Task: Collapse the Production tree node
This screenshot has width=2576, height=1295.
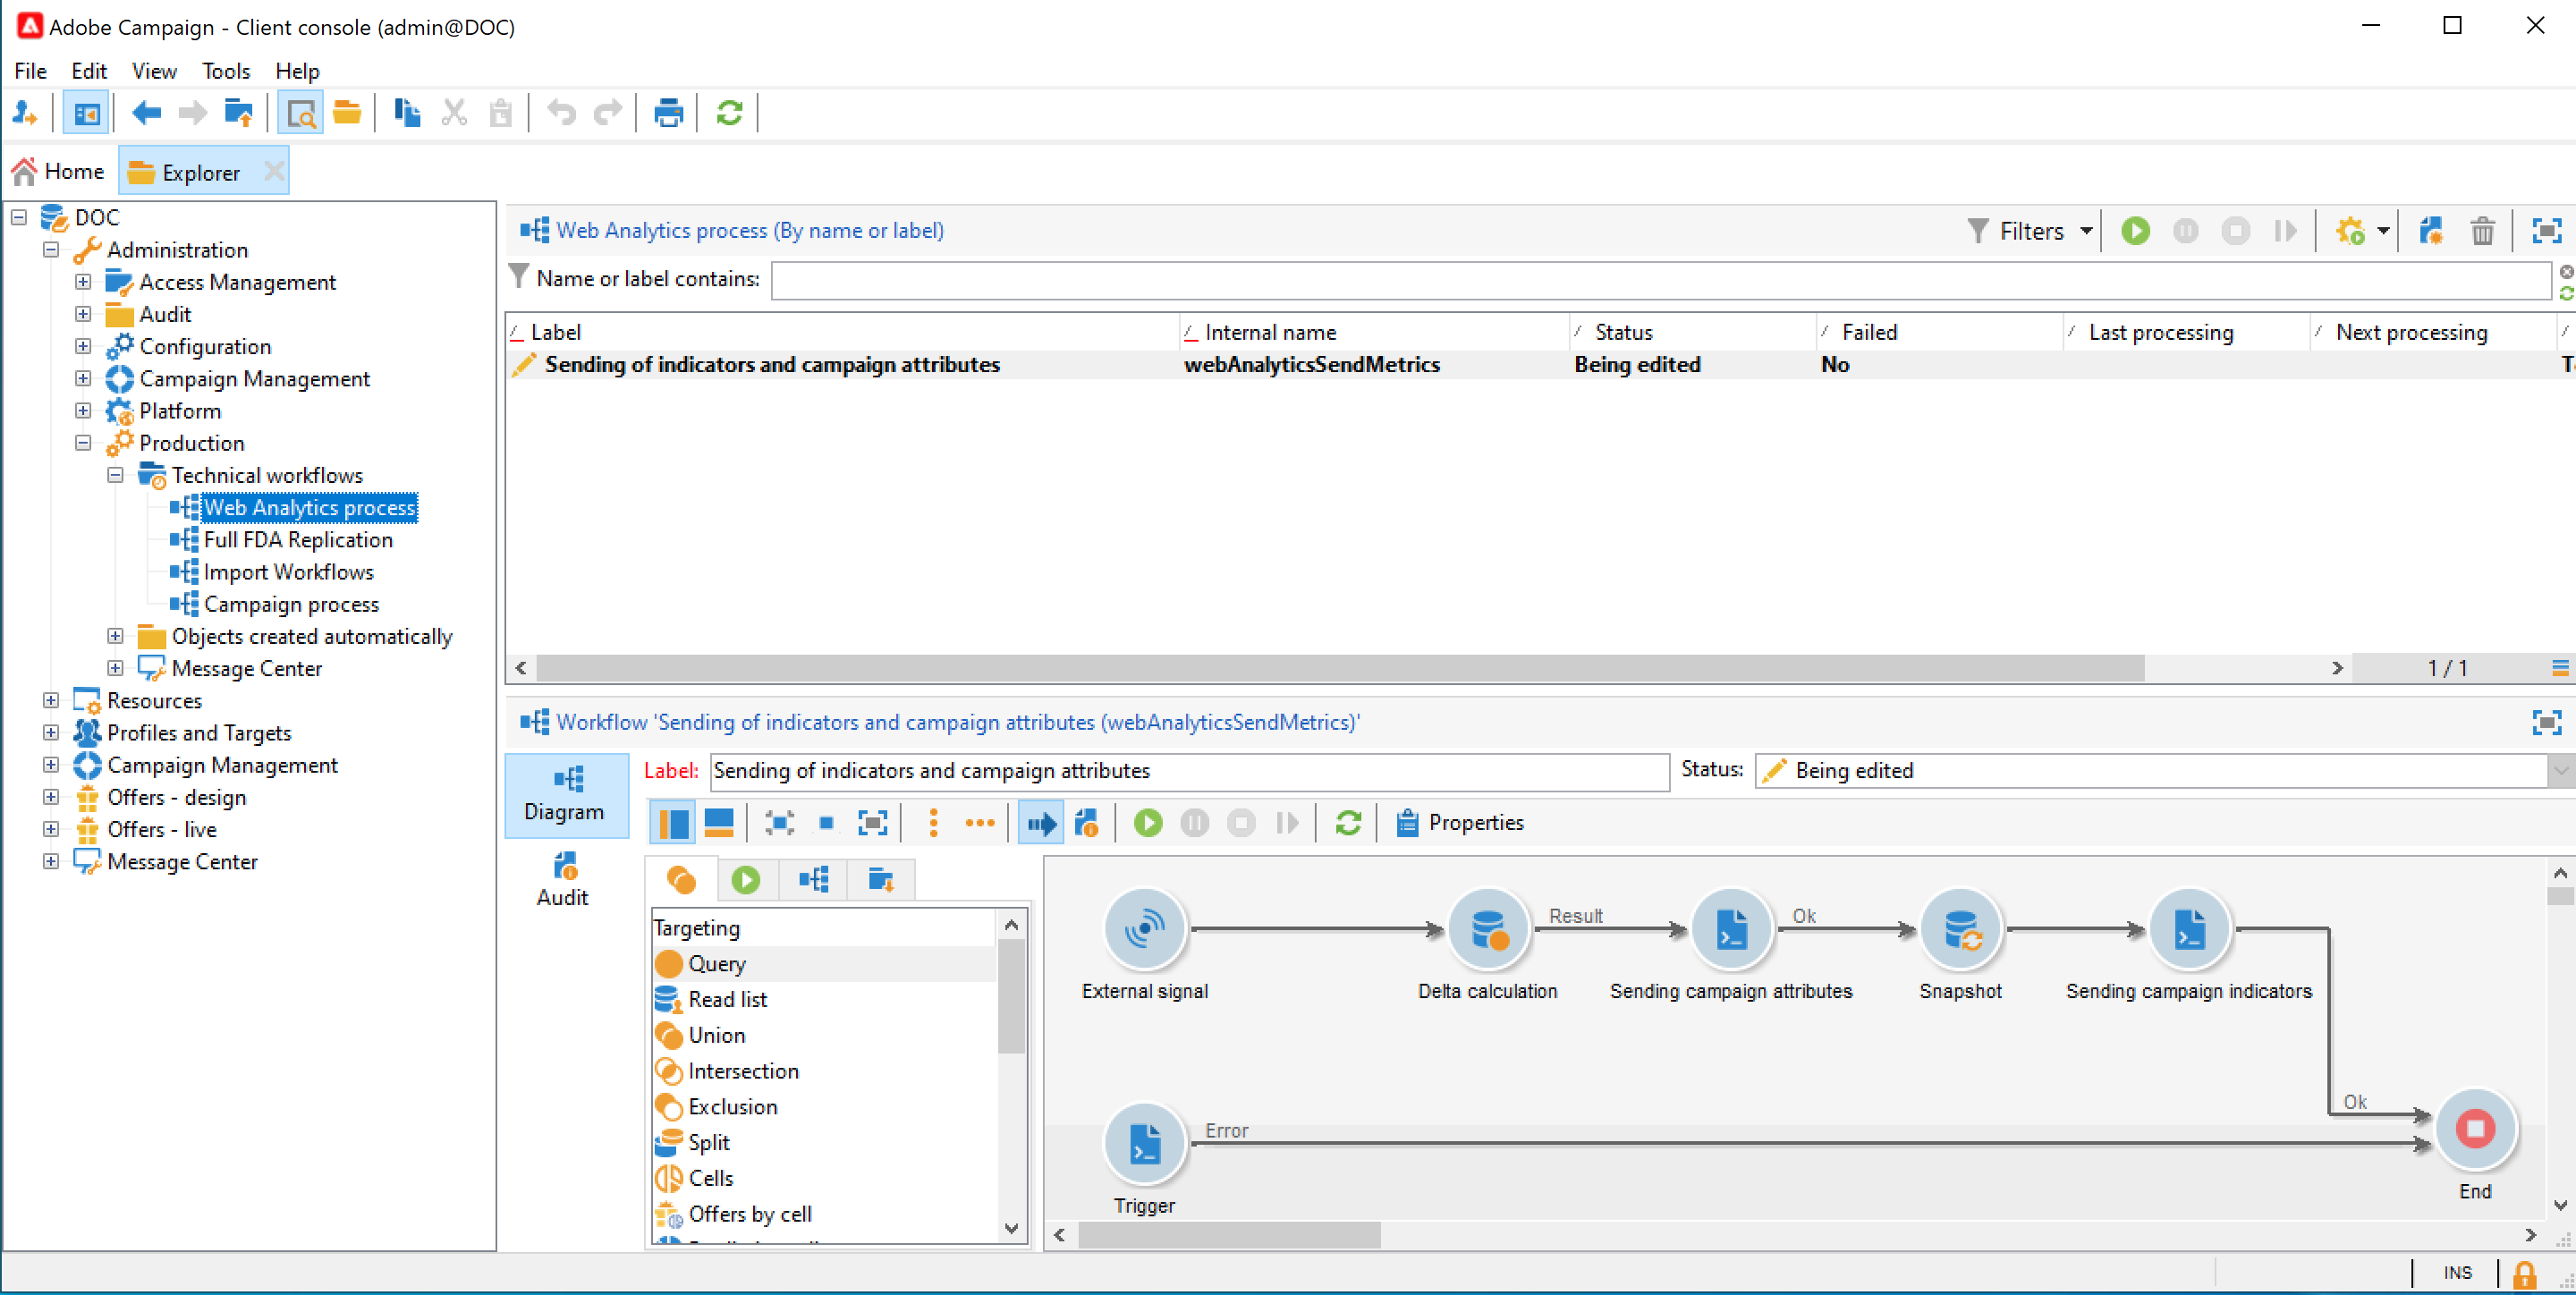Action: [x=83, y=443]
